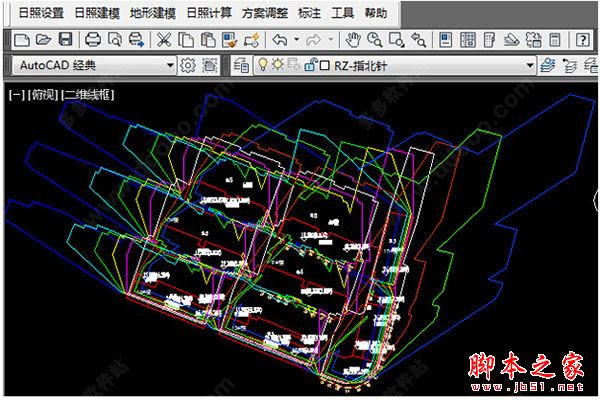Viewport: 600px width, 403px height.
Task: Activate the Pan hand tool
Action: coord(353,40)
